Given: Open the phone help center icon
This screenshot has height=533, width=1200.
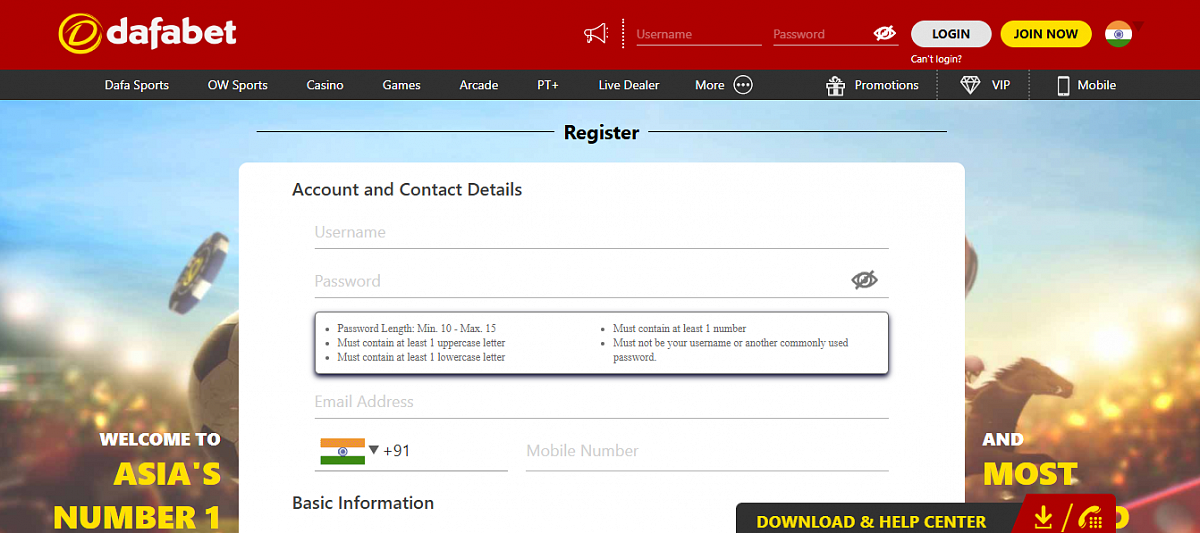Looking at the screenshot, I should 1090,518.
